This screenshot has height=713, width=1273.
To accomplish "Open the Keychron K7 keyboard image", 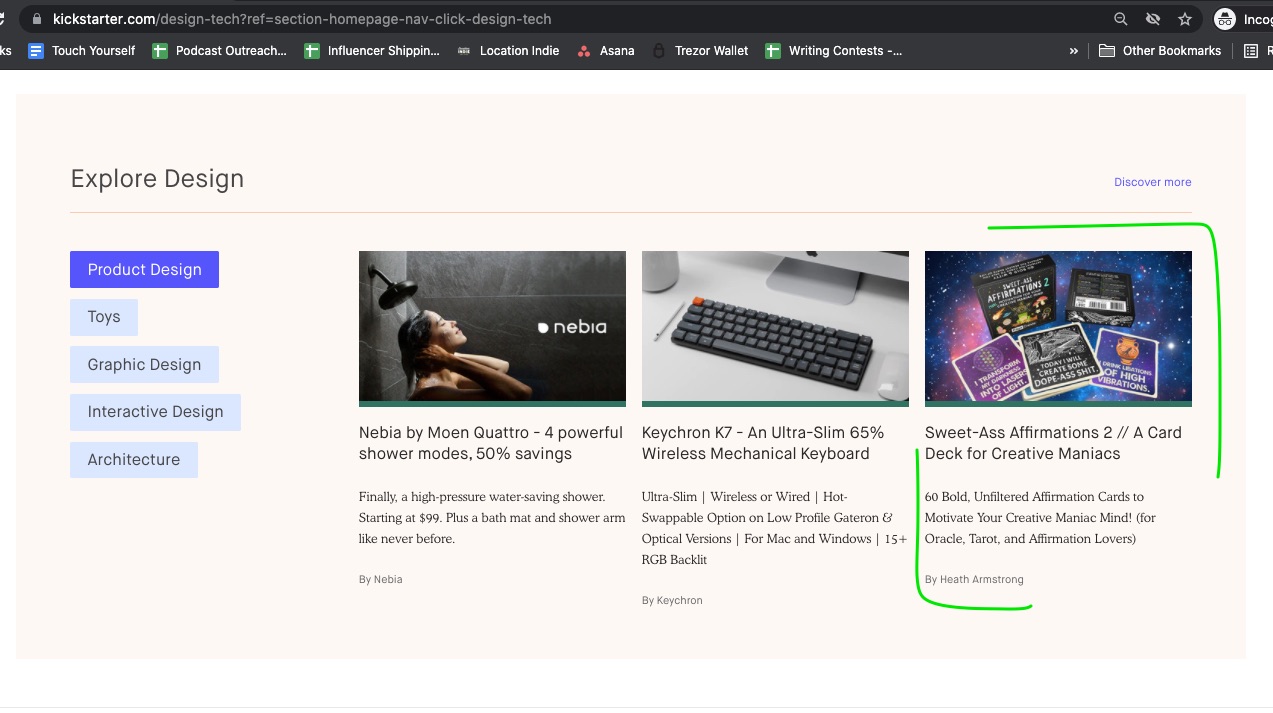I will [x=775, y=327].
